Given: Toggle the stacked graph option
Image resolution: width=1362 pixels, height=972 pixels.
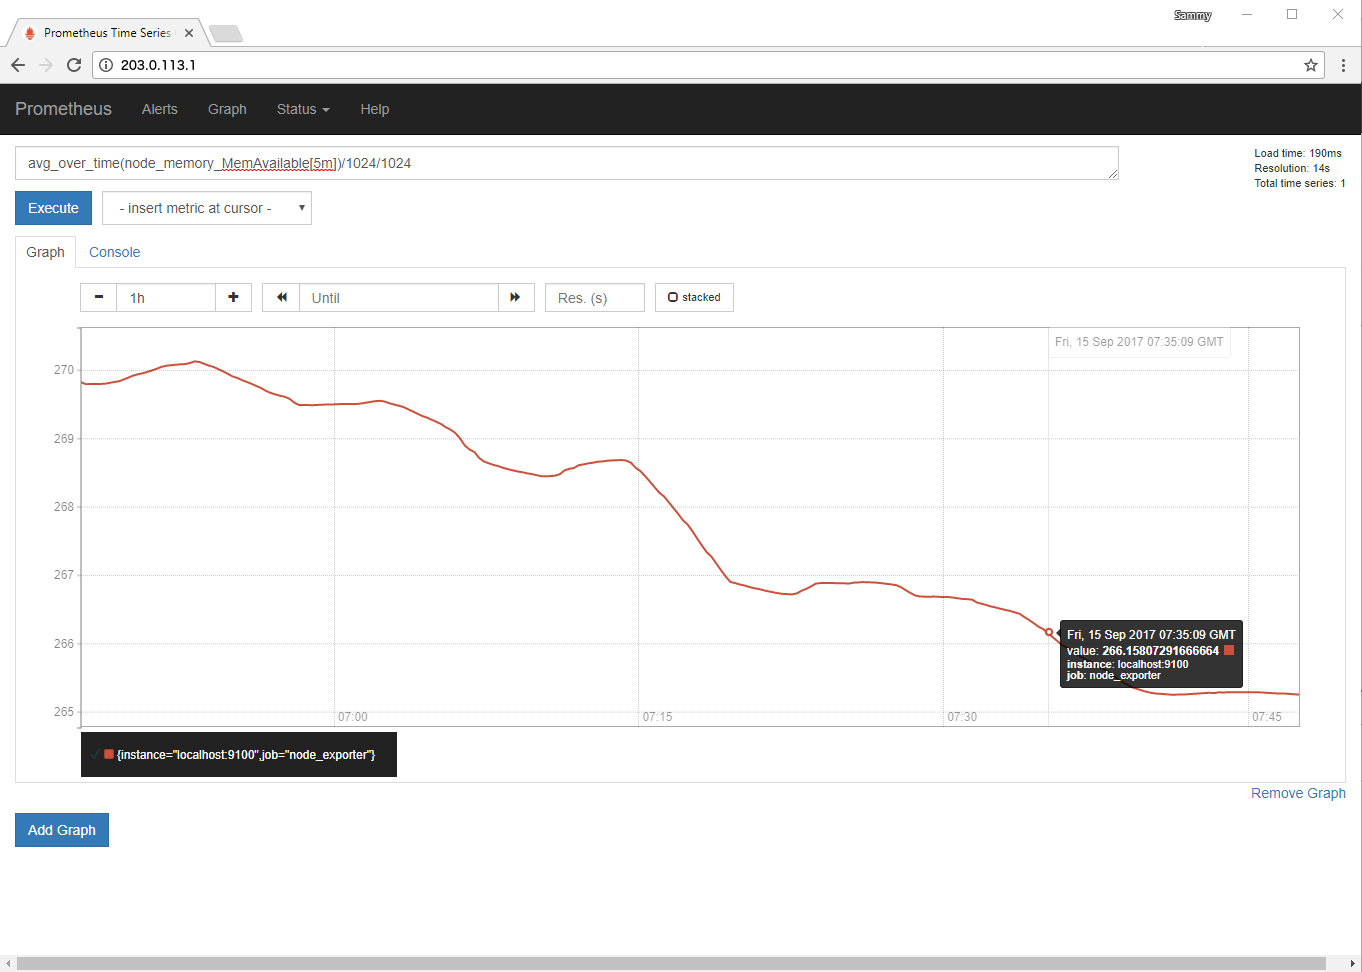Looking at the screenshot, I should click(x=694, y=298).
